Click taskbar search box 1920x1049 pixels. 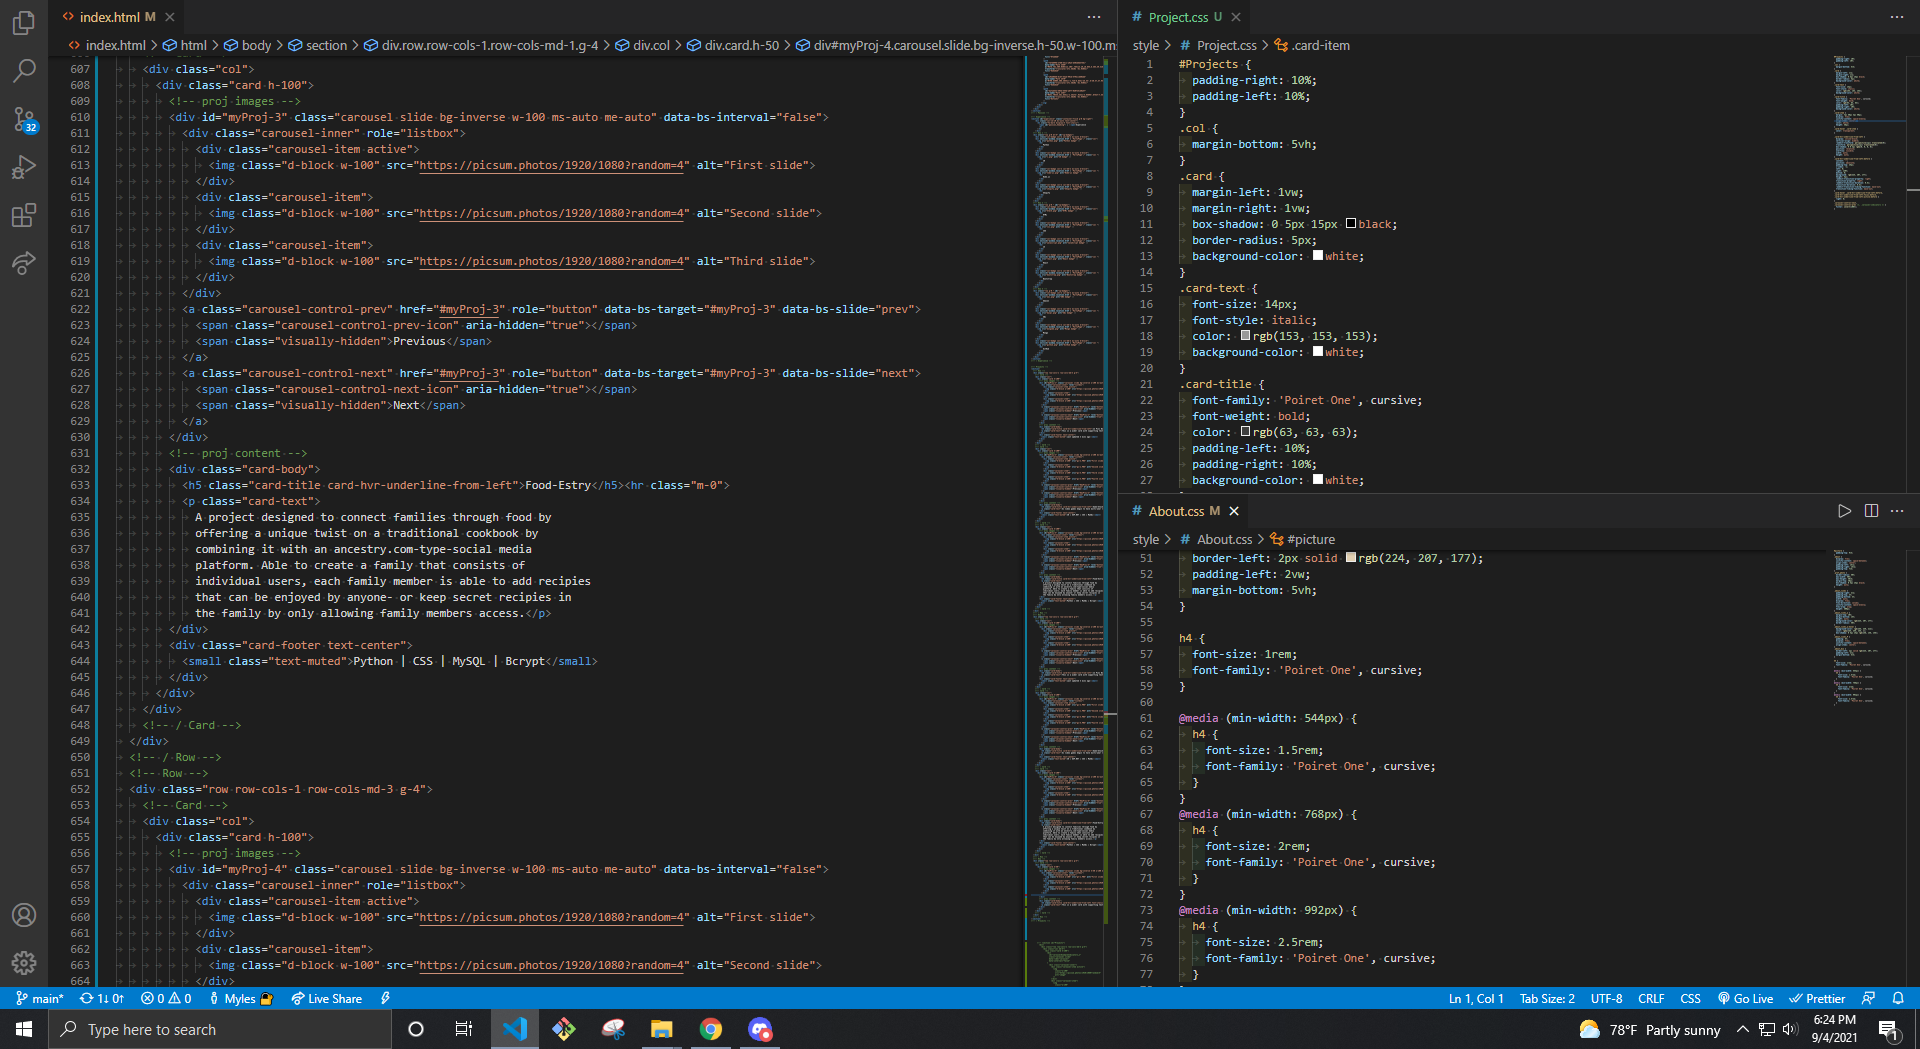point(220,1029)
